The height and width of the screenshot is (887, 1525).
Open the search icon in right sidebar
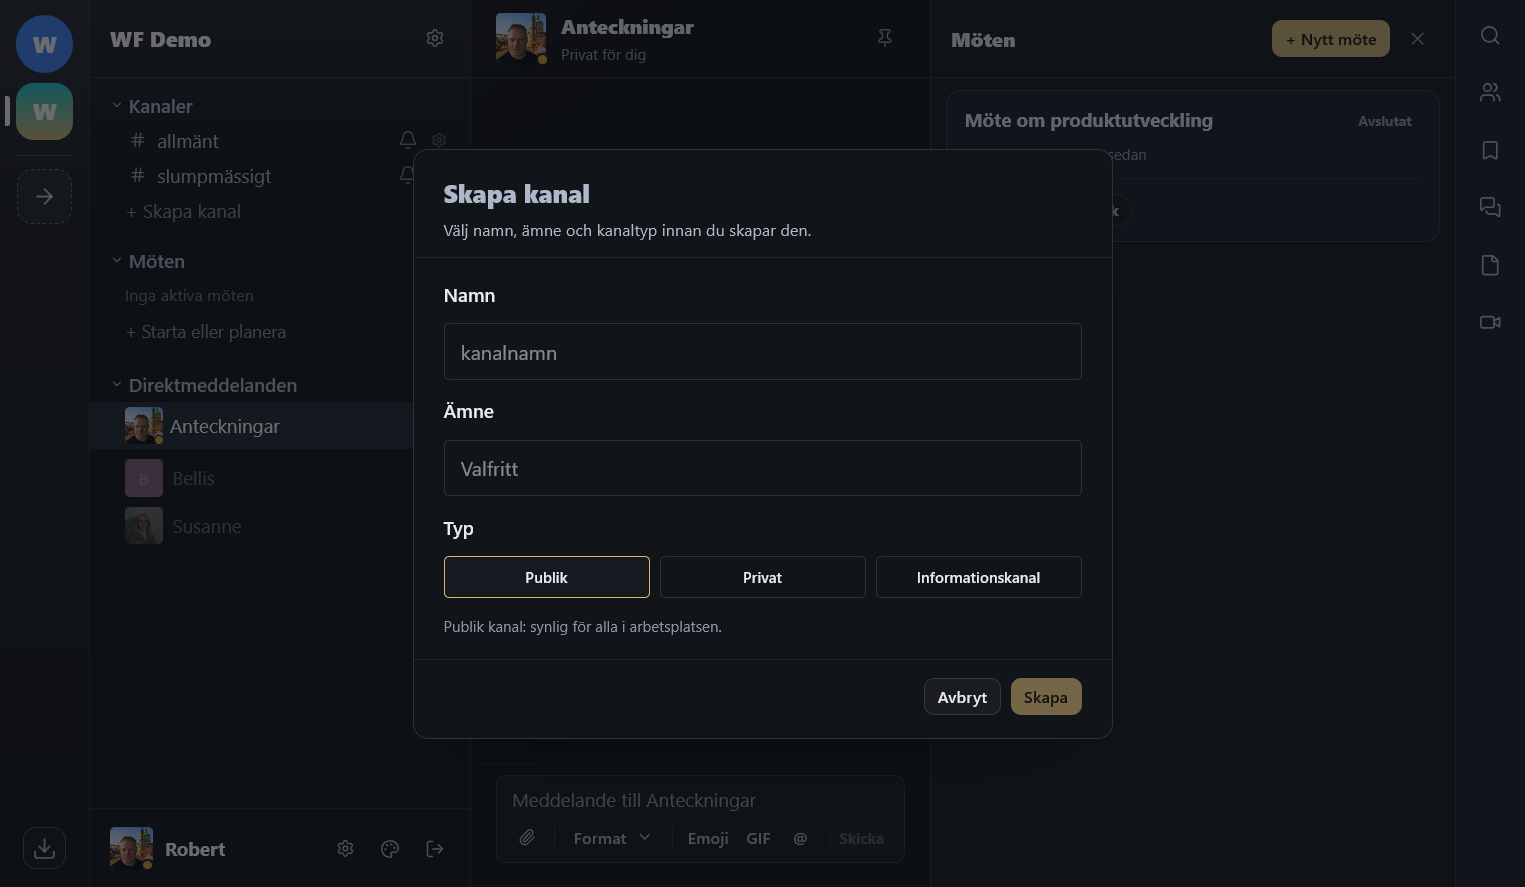pos(1490,36)
